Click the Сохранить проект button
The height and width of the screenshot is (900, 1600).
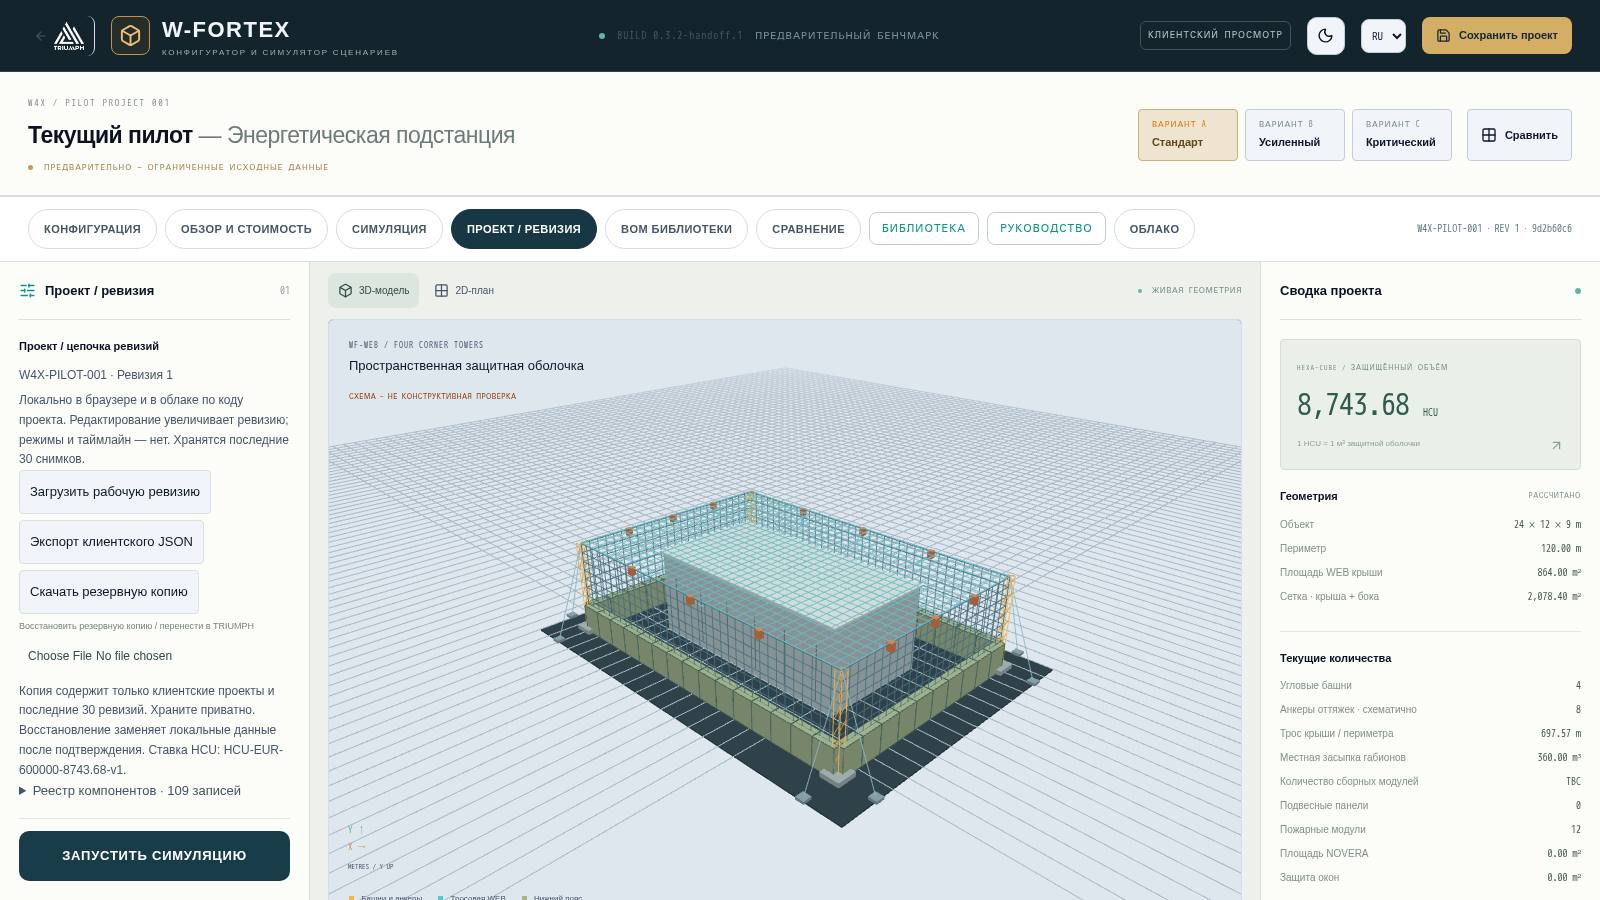pos(1496,36)
